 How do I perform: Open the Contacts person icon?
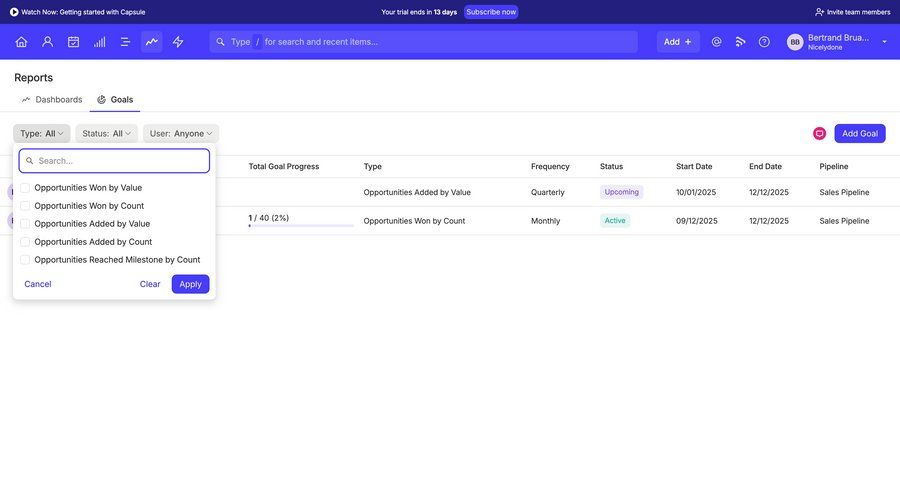47,42
